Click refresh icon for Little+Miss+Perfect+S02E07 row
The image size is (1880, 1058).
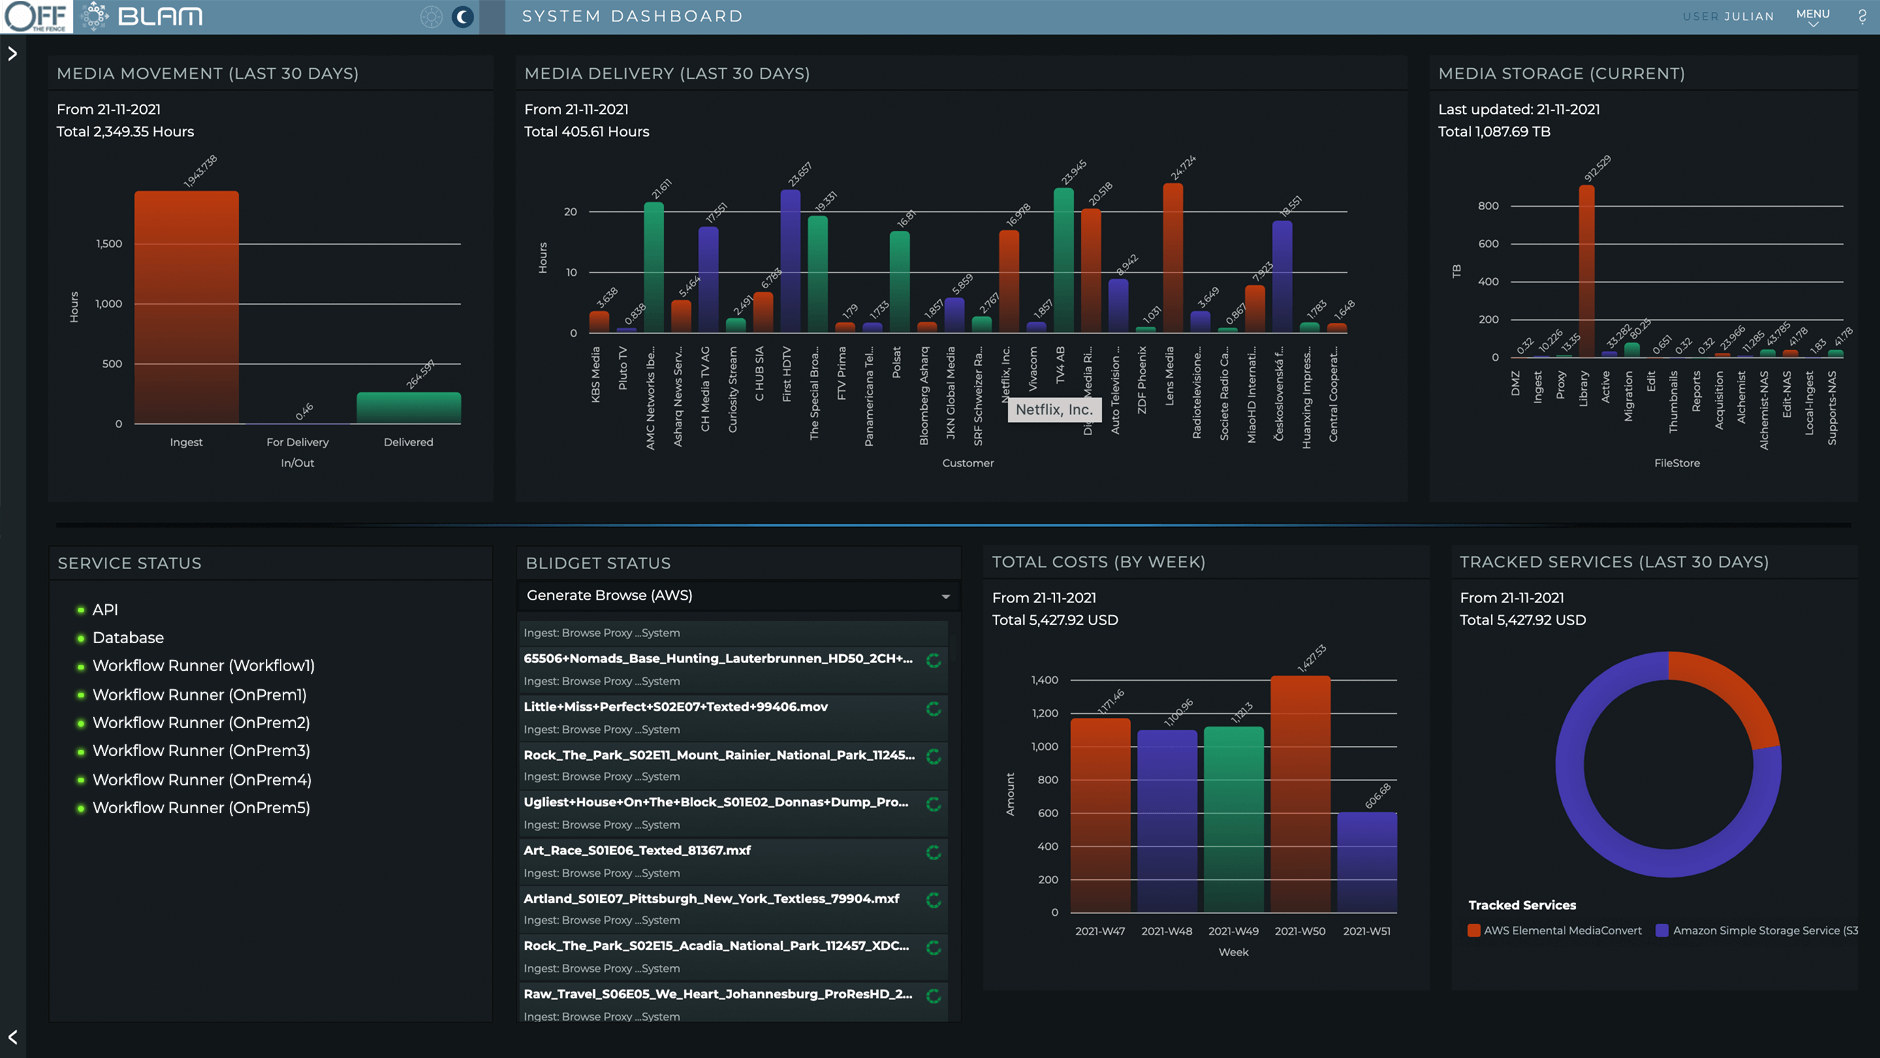coord(933,708)
